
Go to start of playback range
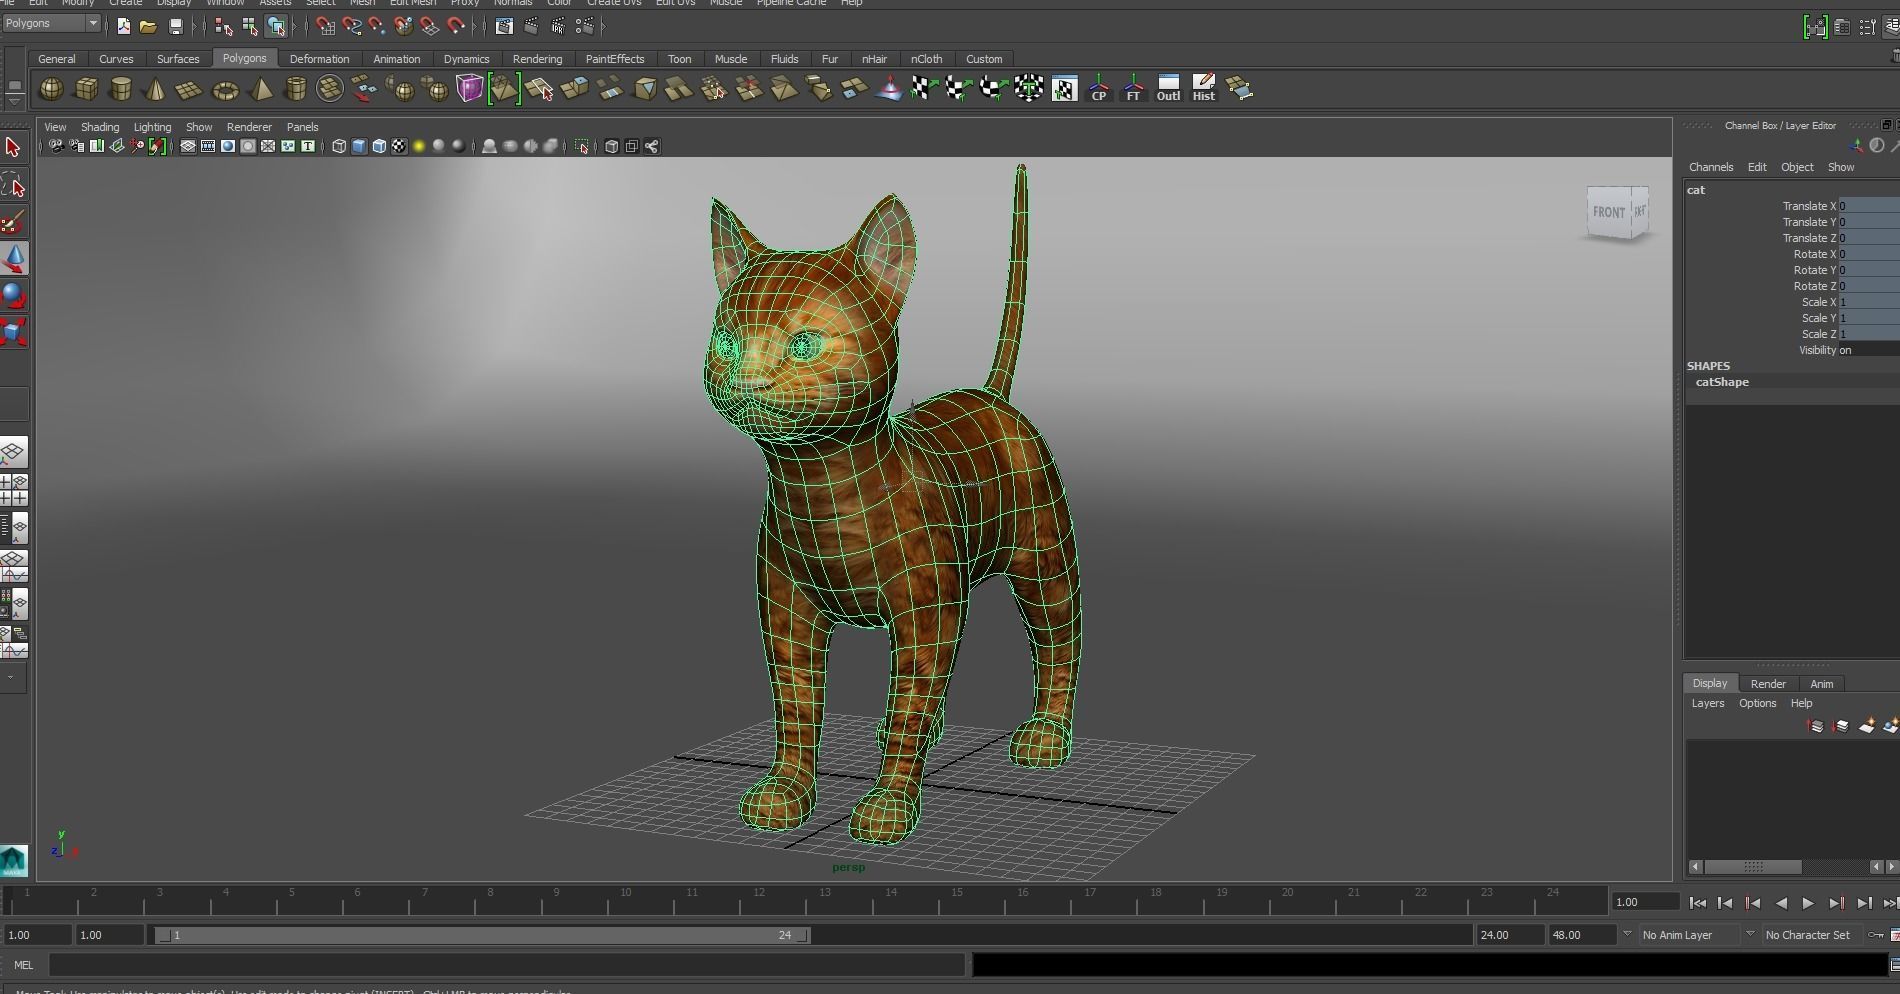1698,903
